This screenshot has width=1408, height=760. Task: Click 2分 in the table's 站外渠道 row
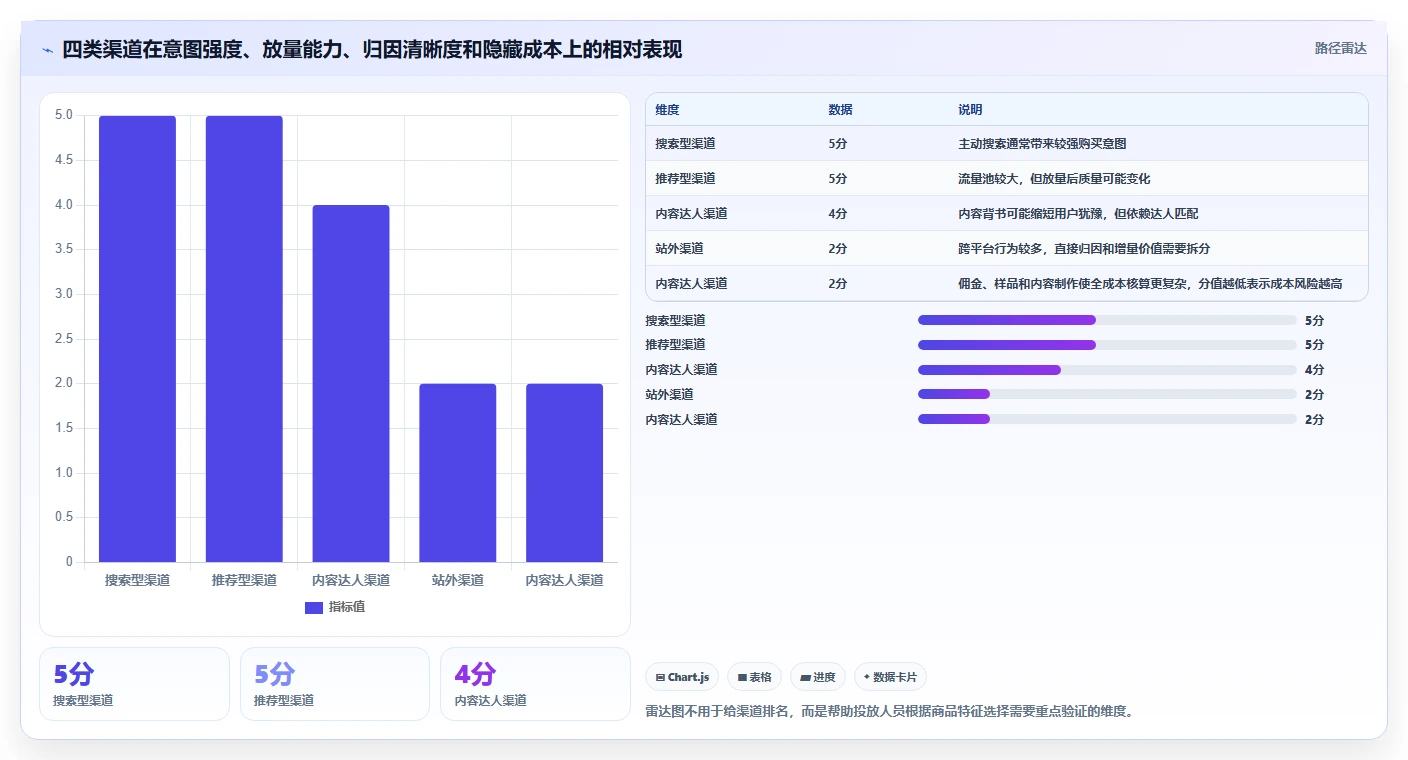(838, 249)
